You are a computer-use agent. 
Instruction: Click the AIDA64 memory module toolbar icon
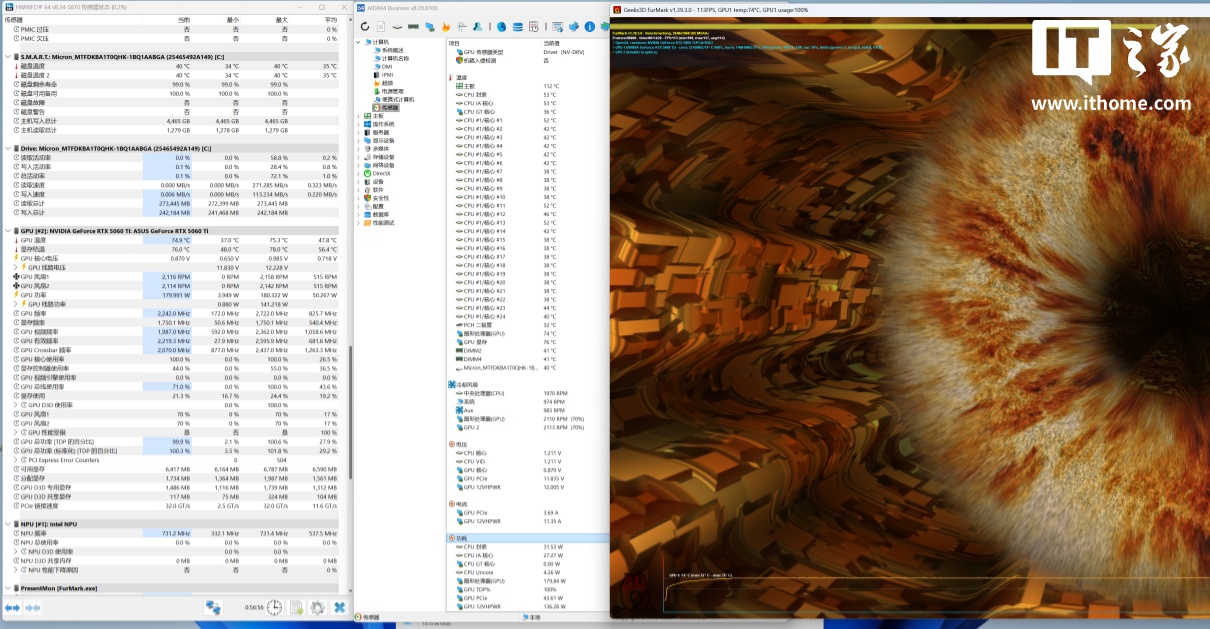(x=413, y=26)
